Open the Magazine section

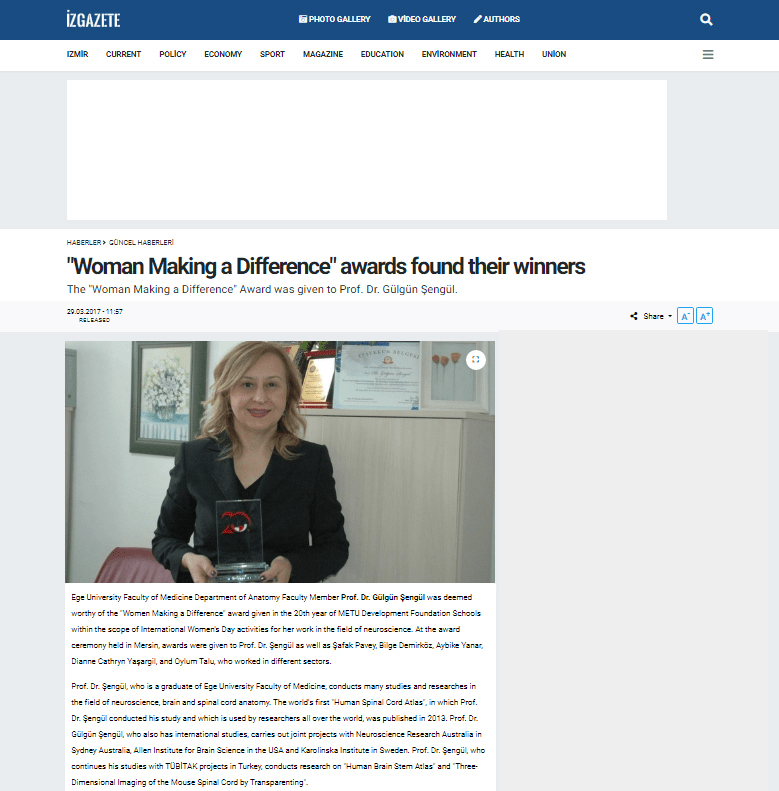pyautogui.click(x=323, y=54)
